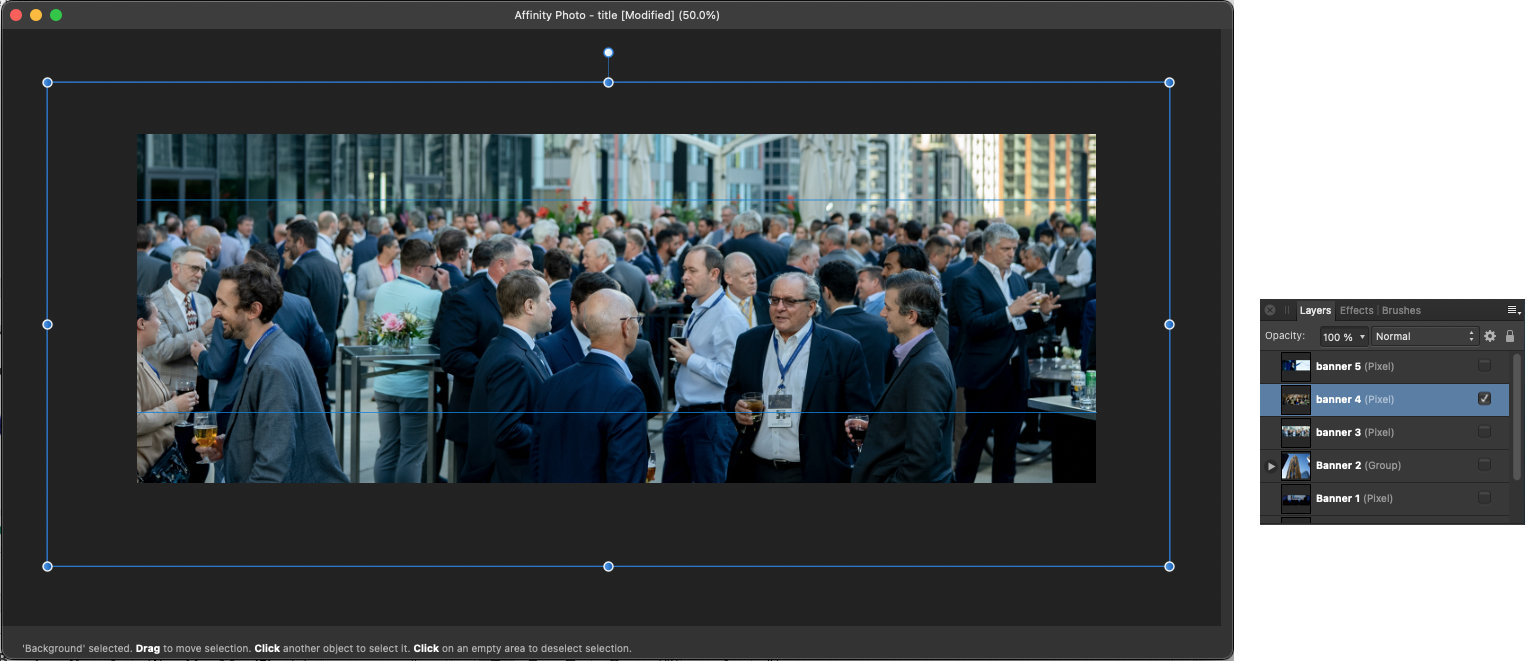1534x661 pixels.
Task: Open the Layers panel preferences hamburger menu
Action: click(x=1513, y=310)
